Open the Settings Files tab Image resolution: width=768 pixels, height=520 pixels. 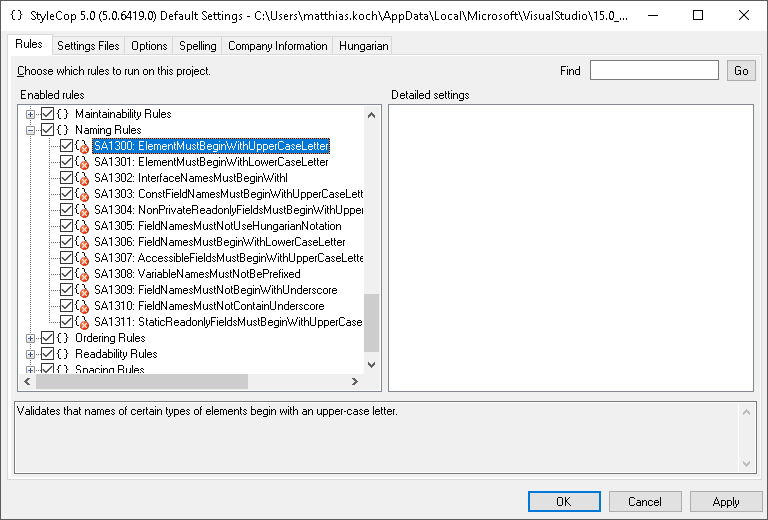pos(88,46)
